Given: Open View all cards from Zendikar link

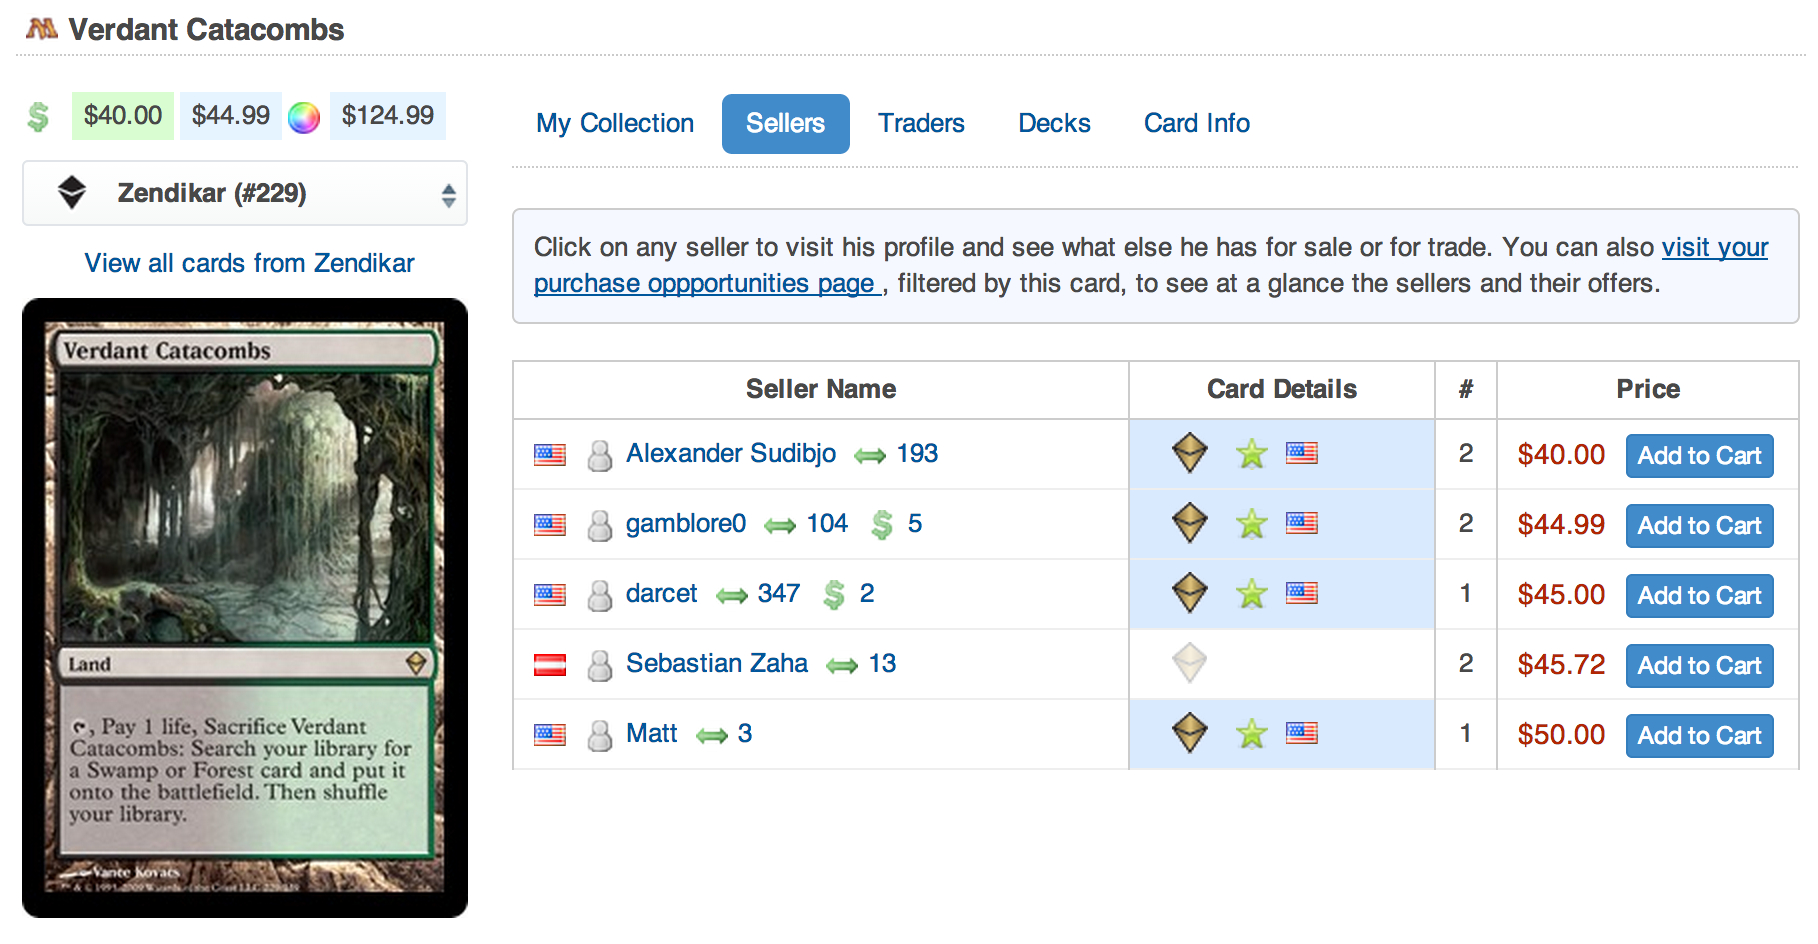Looking at the screenshot, I should (x=249, y=263).
